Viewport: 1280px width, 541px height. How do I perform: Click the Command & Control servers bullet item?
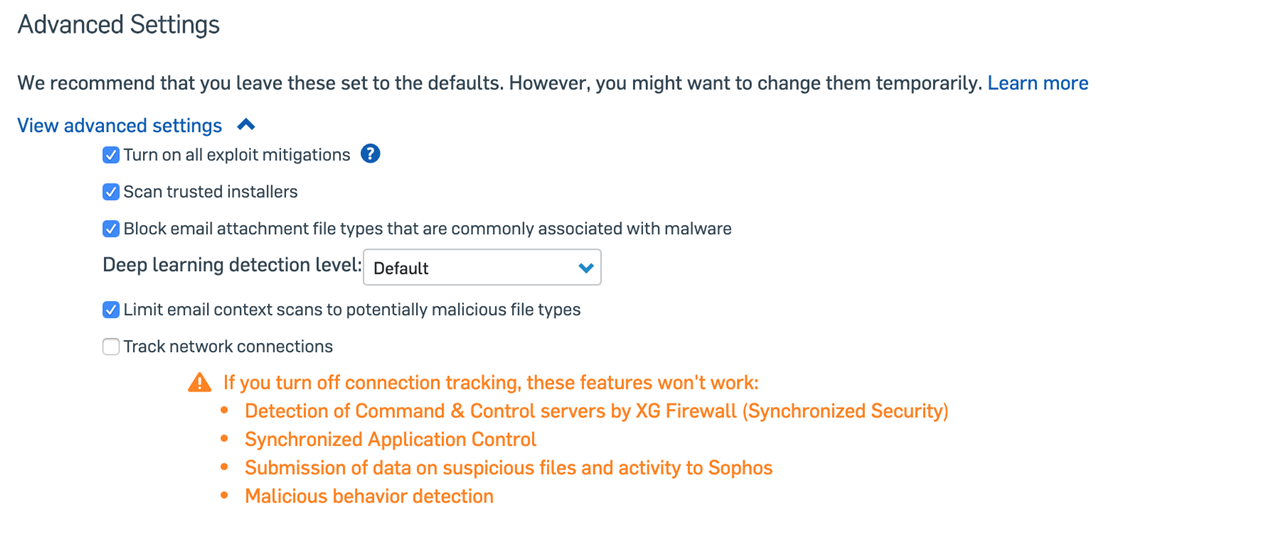(597, 411)
